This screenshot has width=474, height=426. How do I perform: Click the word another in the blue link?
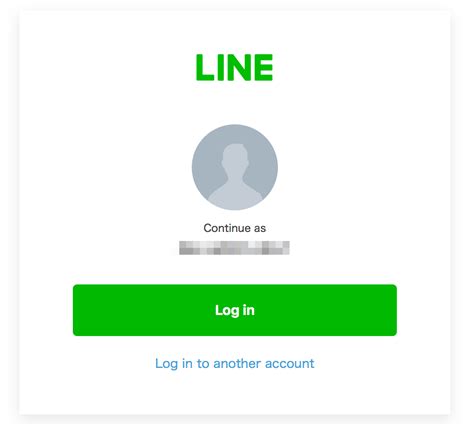237,363
